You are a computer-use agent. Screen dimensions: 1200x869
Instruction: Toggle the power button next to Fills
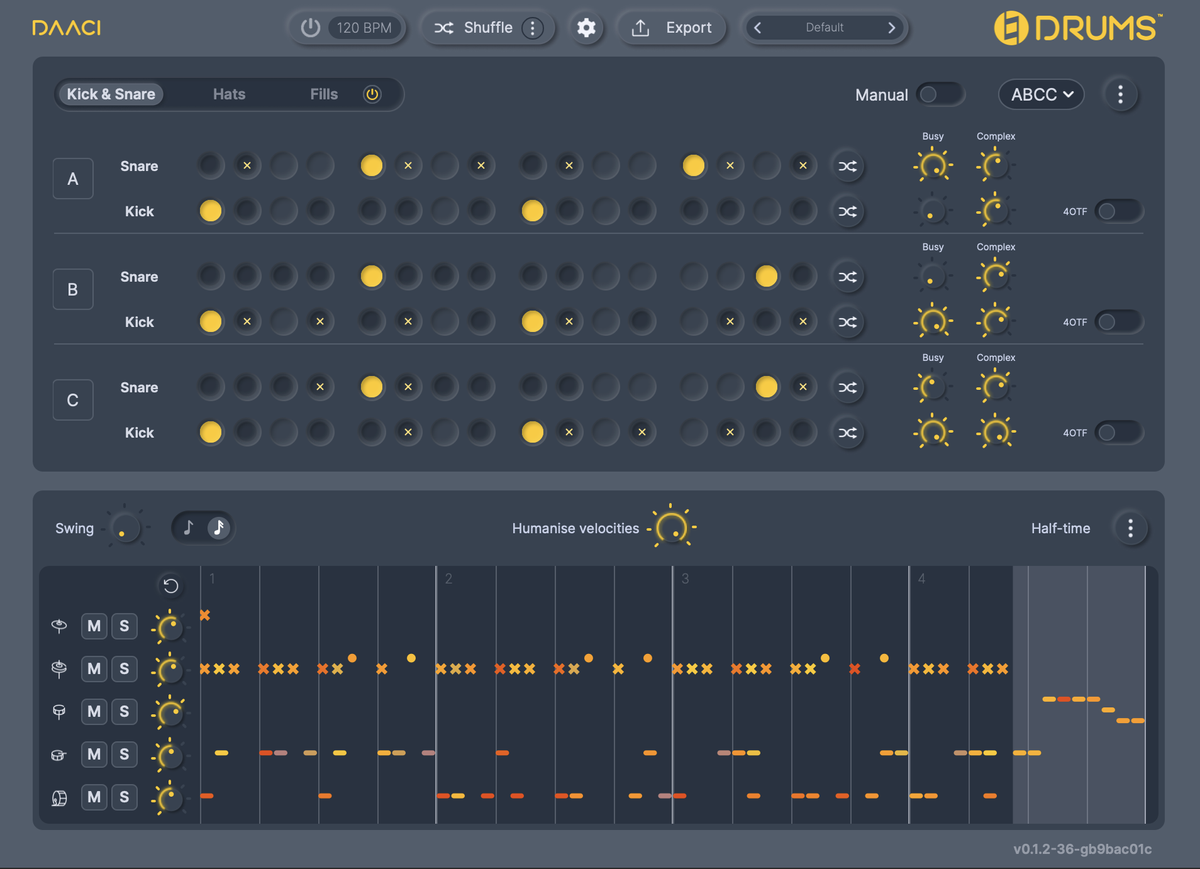click(371, 94)
